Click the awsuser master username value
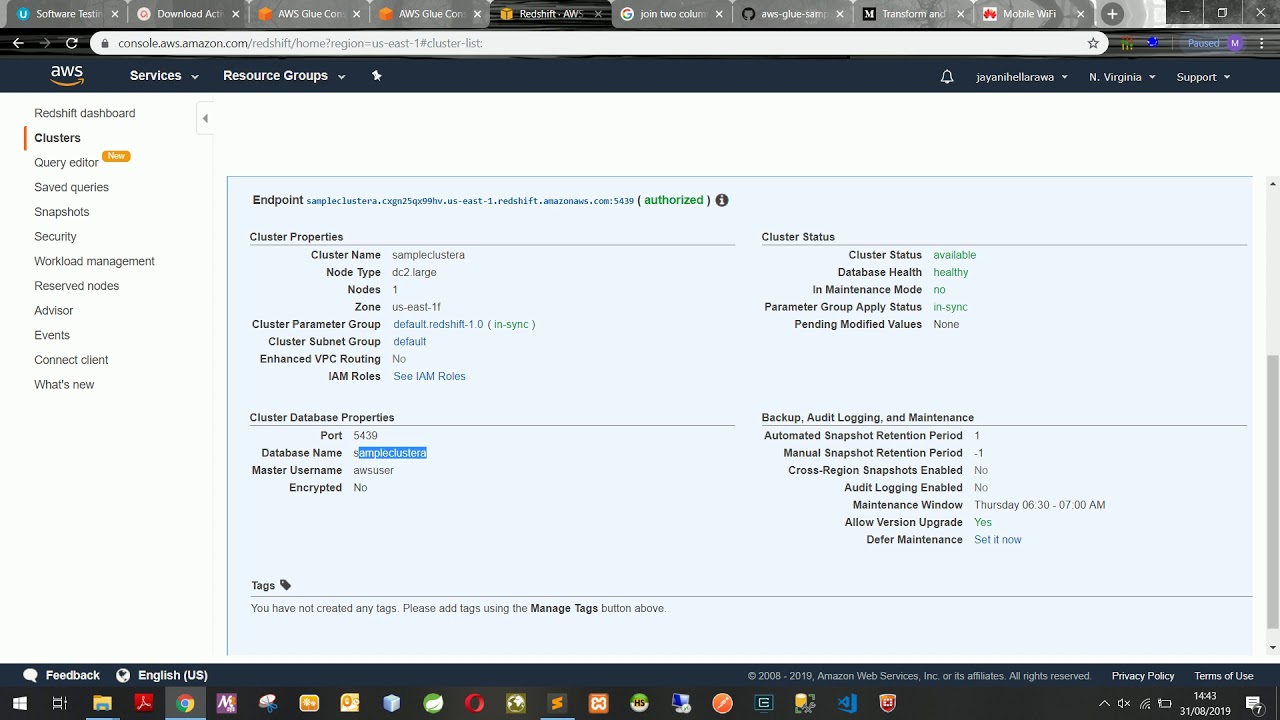1280x720 pixels. point(373,470)
